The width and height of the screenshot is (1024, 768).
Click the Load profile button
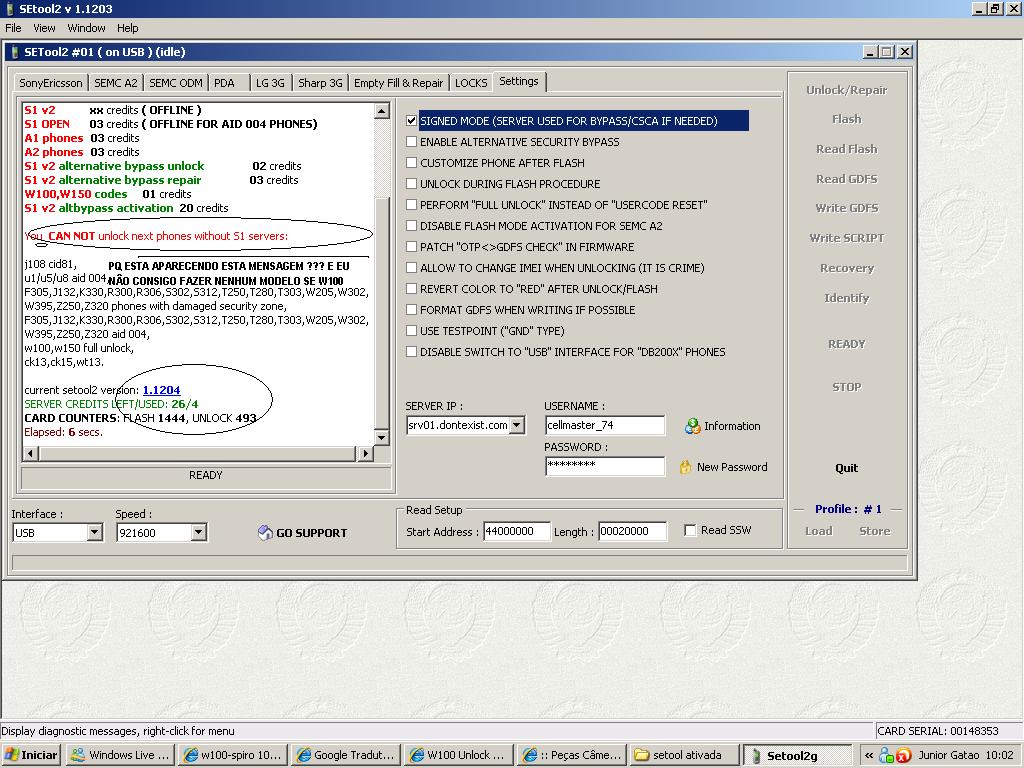pyautogui.click(x=818, y=531)
